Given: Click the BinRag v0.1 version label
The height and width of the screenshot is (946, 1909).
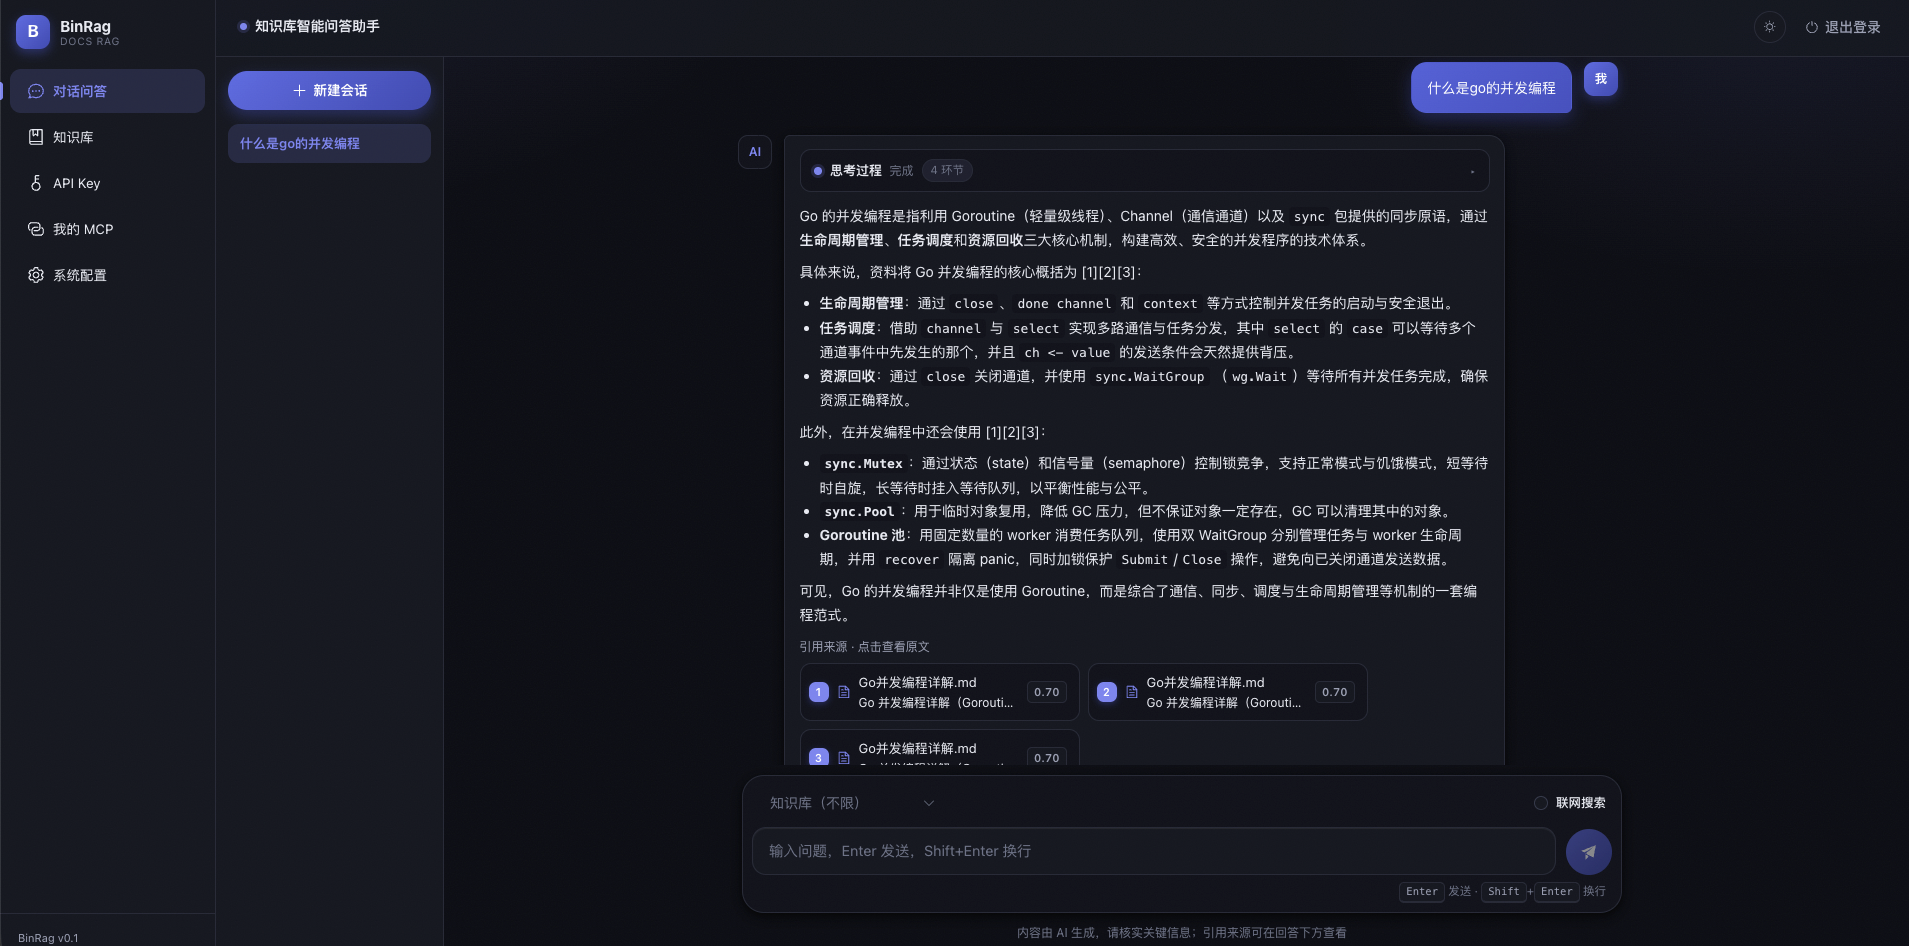Looking at the screenshot, I should click(48, 938).
